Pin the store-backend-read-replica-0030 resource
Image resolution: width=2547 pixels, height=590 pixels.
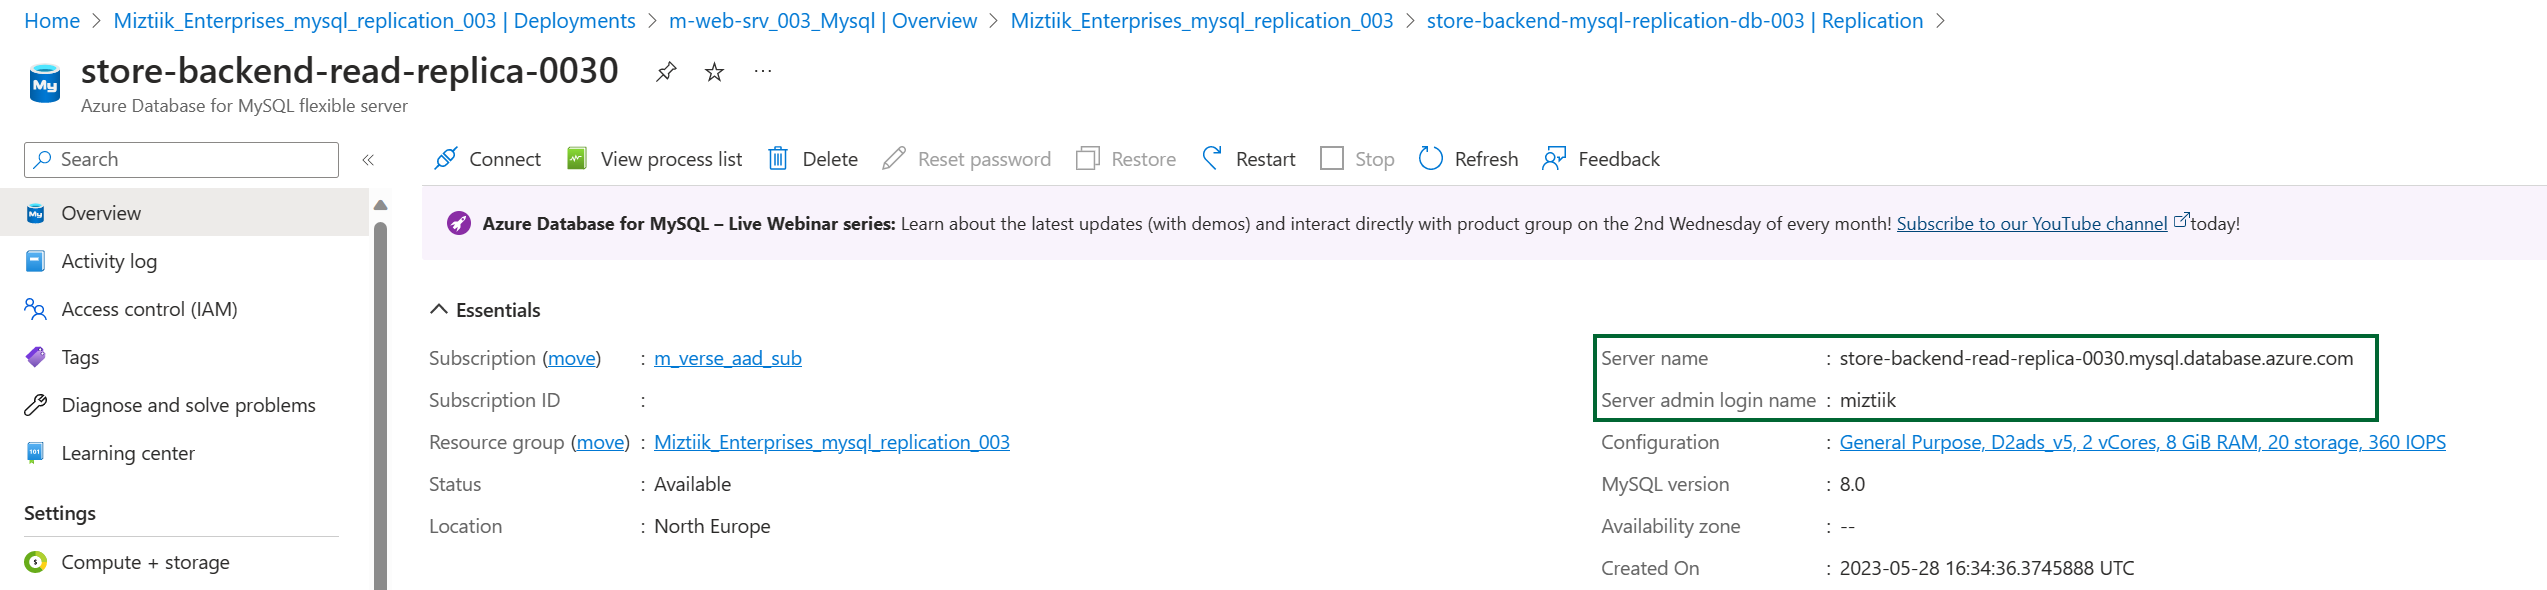[666, 72]
